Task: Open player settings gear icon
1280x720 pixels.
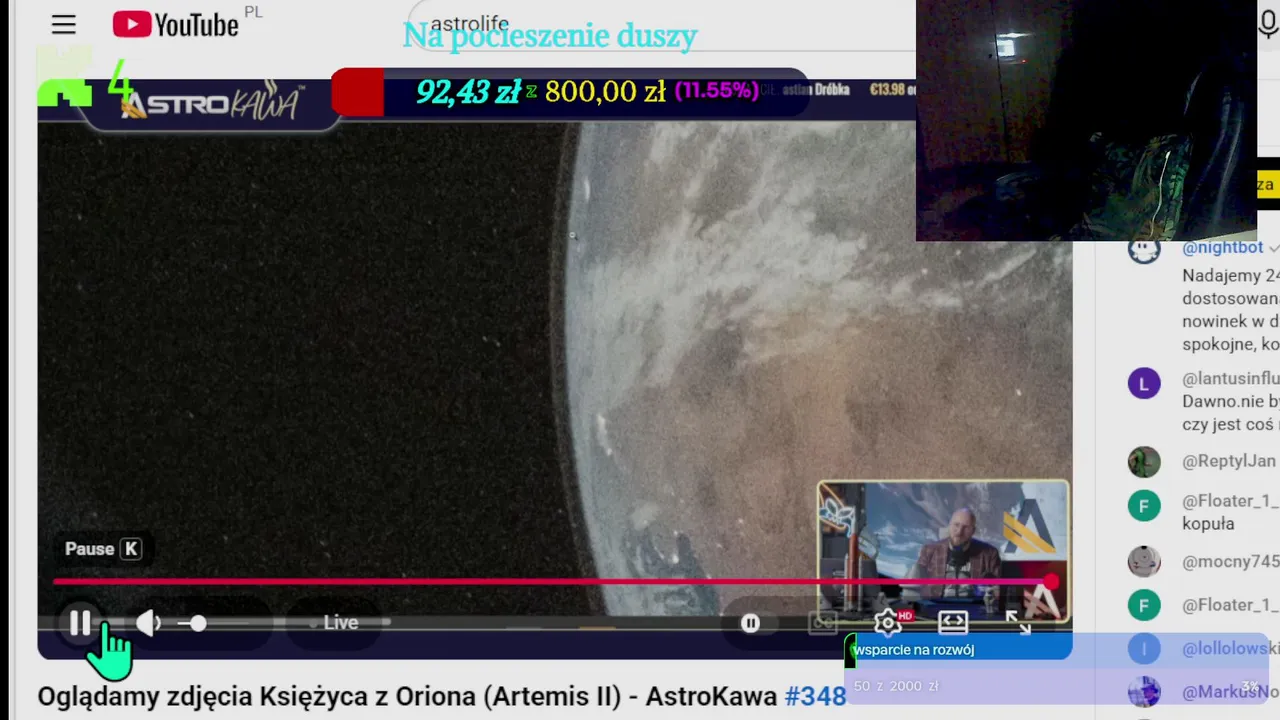Action: [x=888, y=623]
